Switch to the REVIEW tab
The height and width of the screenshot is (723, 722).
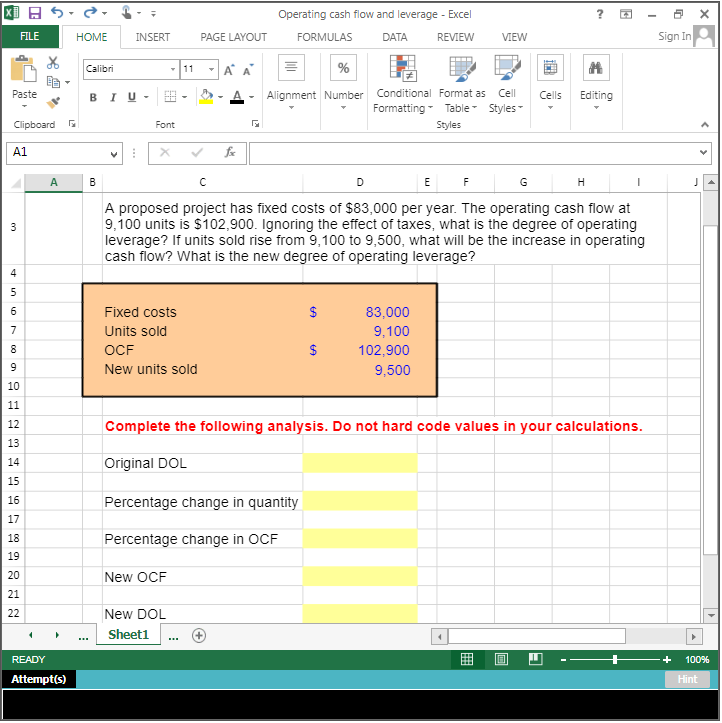(x=456, y=37)
